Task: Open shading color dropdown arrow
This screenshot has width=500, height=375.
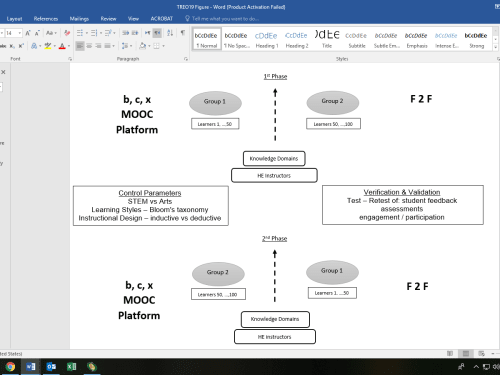Action: click(149, 46)
